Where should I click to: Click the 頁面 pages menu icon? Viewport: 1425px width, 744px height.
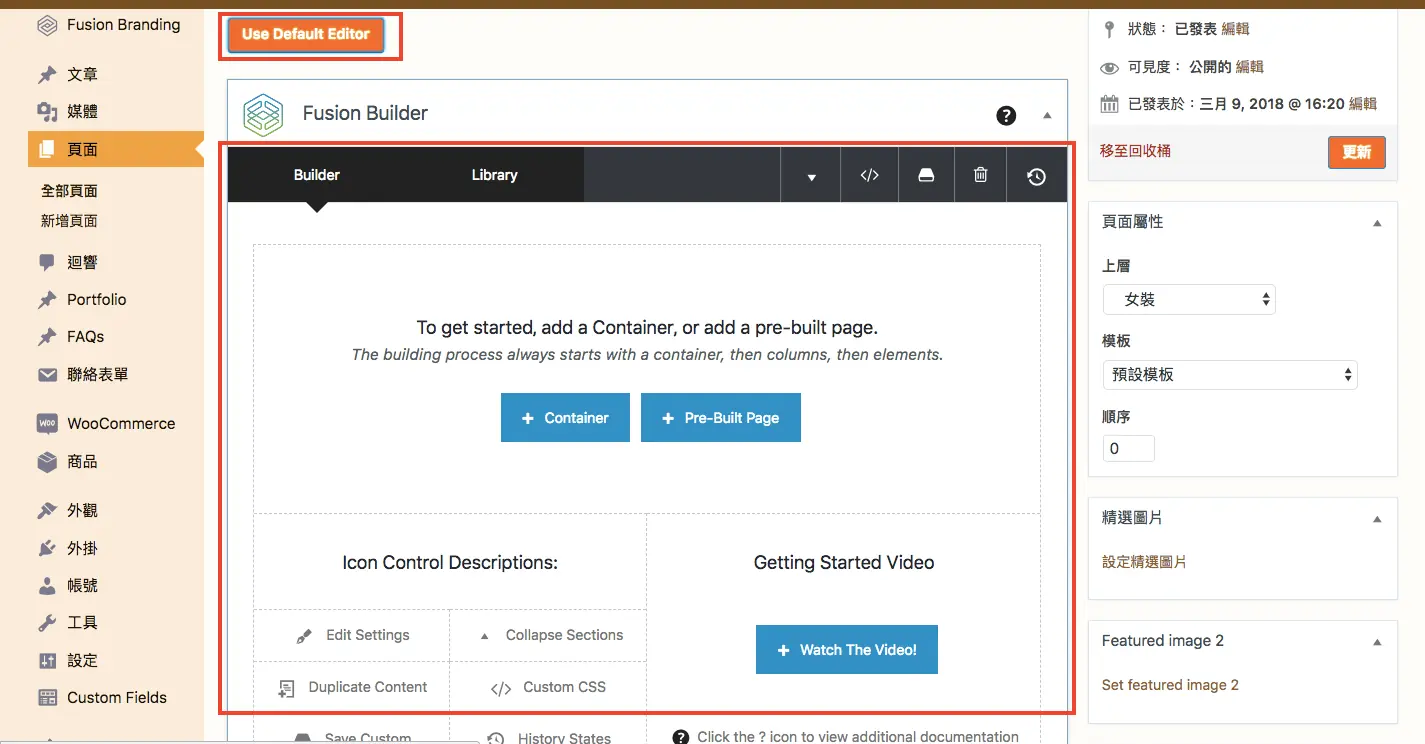pyautogui.click(x=47, y=150)
